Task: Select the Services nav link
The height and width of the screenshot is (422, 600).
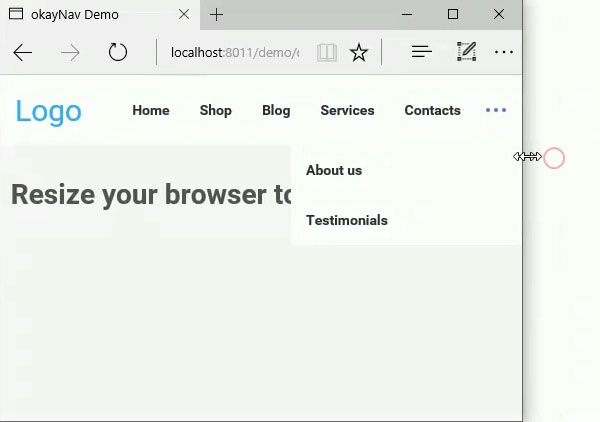Action: [x=347, y=110]
